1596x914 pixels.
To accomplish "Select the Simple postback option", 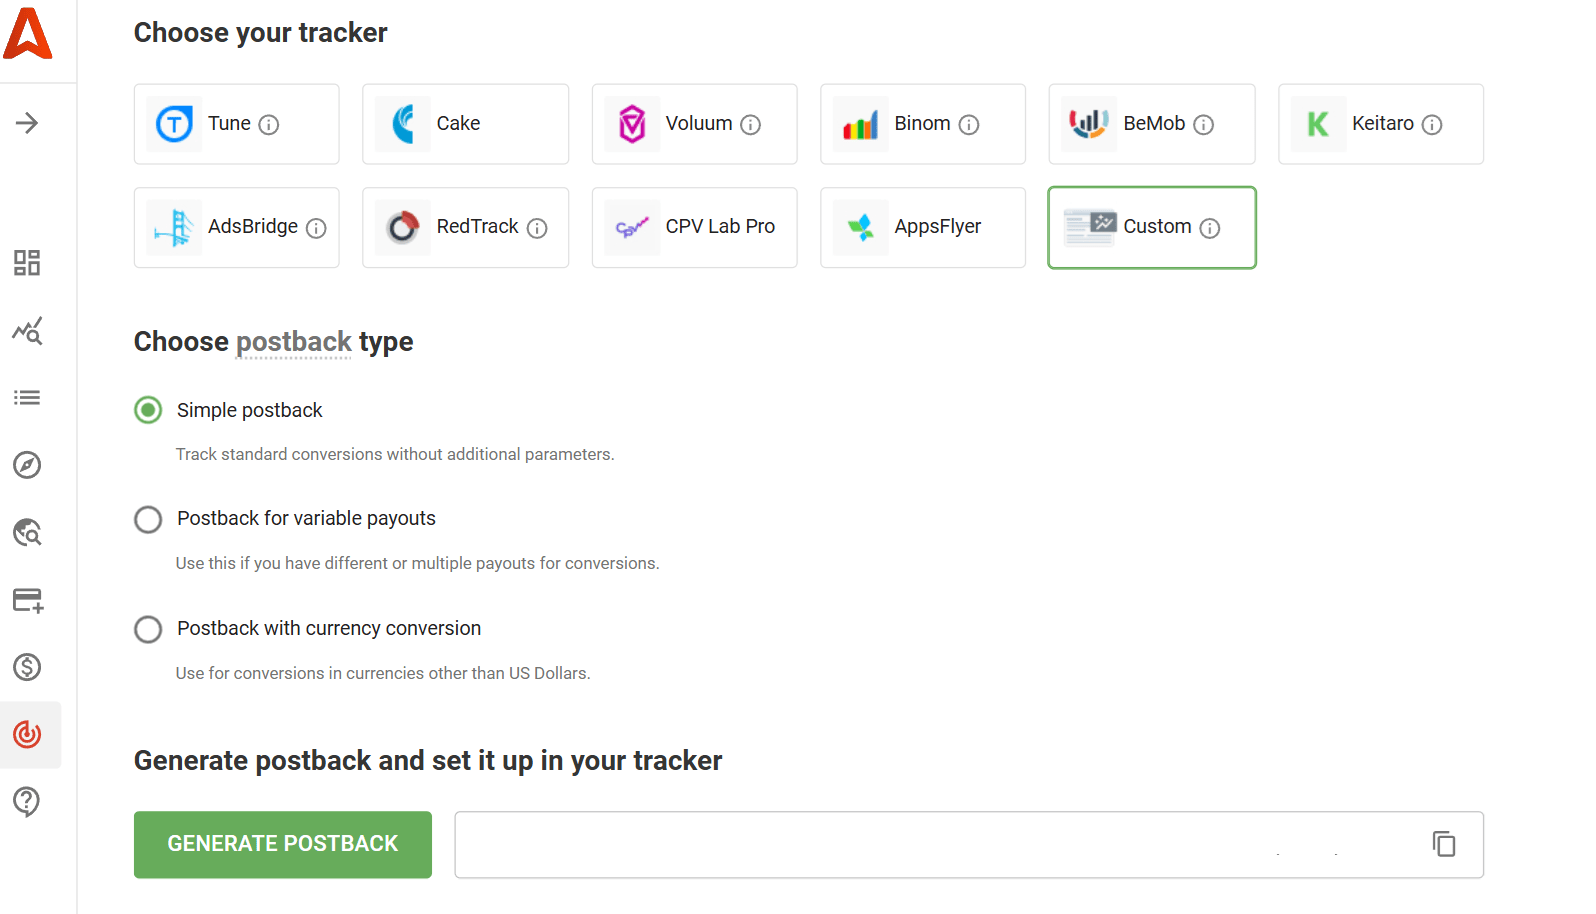I will [148, 410].
